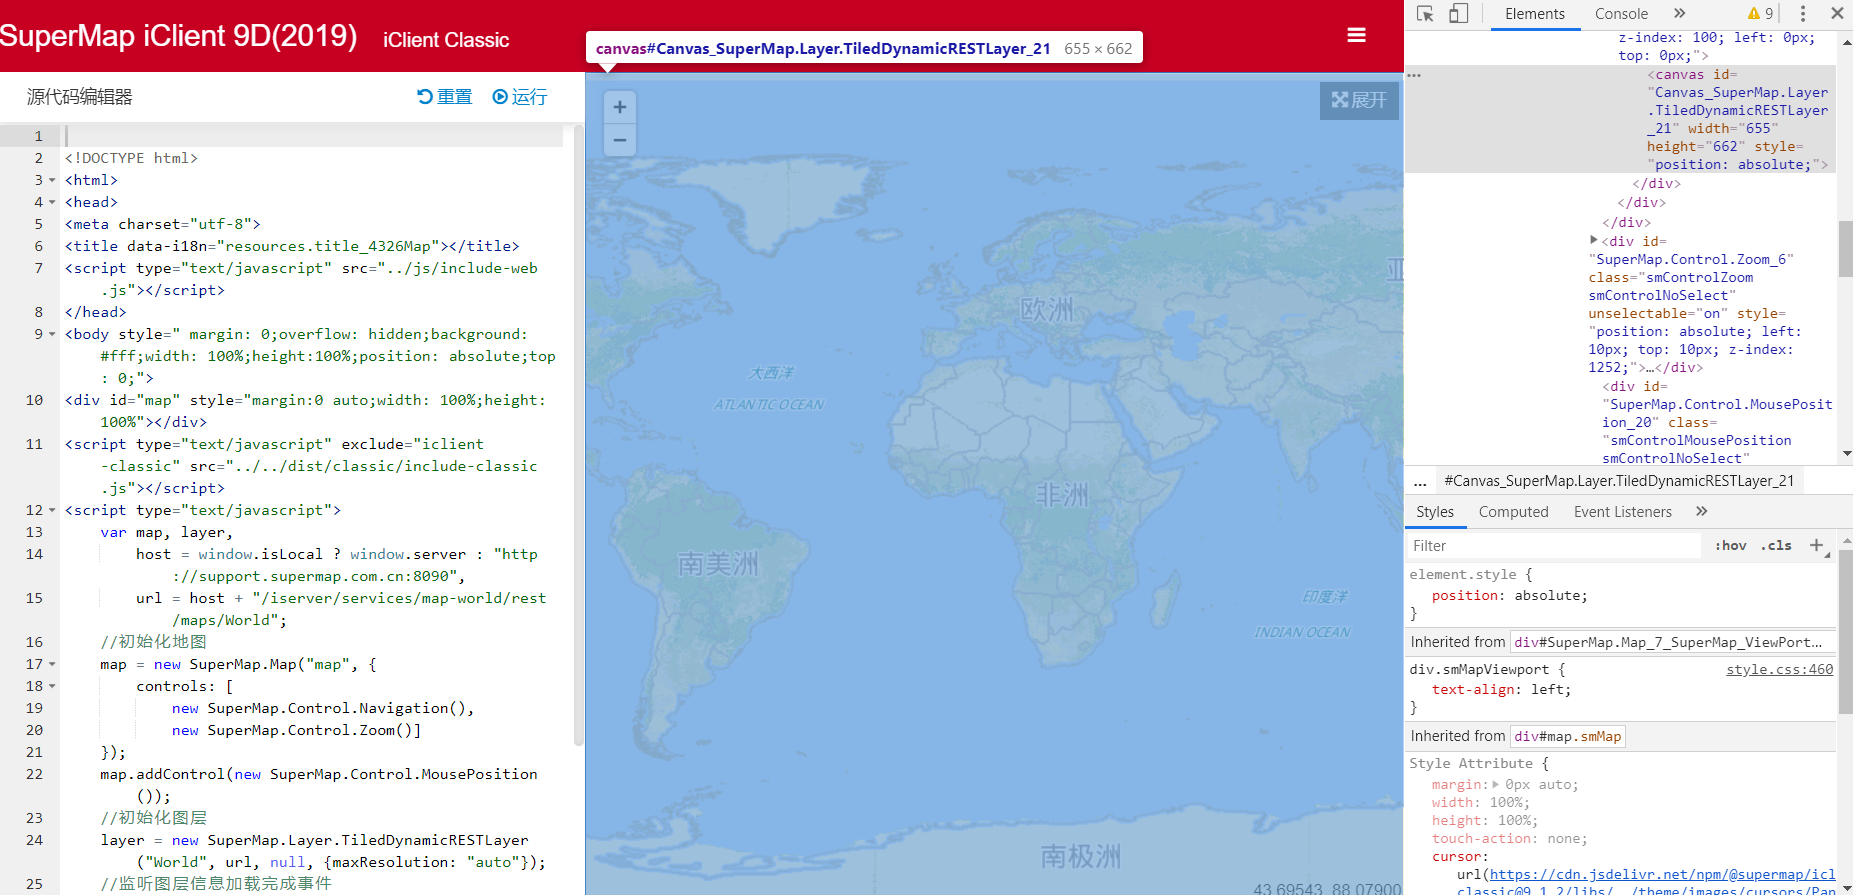Click <meta charset="utf-8"> on line 5
This screenshot has height=895, width=1853.
pyautogui.click(x=162, y=224)
